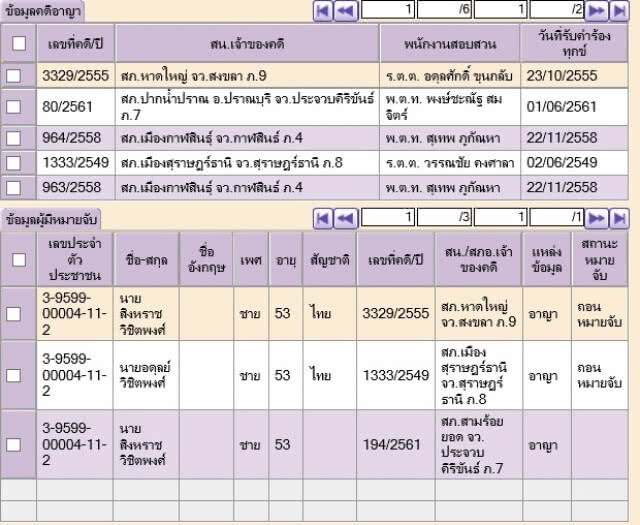
Task: Check the row for case 1333/2549 in cases table
Action: 13,163
